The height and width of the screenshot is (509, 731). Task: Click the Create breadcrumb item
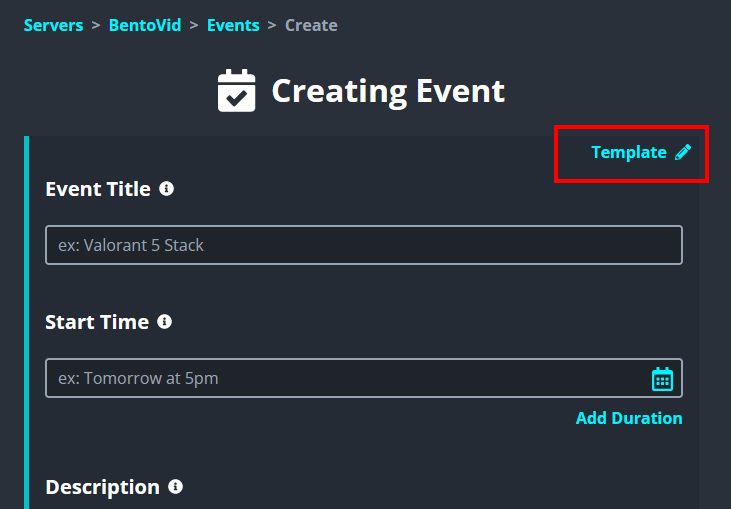pos(311,25)
